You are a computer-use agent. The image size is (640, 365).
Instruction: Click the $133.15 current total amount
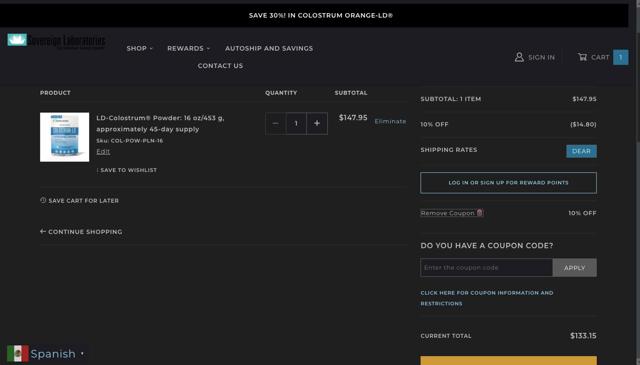click(583, 336)
